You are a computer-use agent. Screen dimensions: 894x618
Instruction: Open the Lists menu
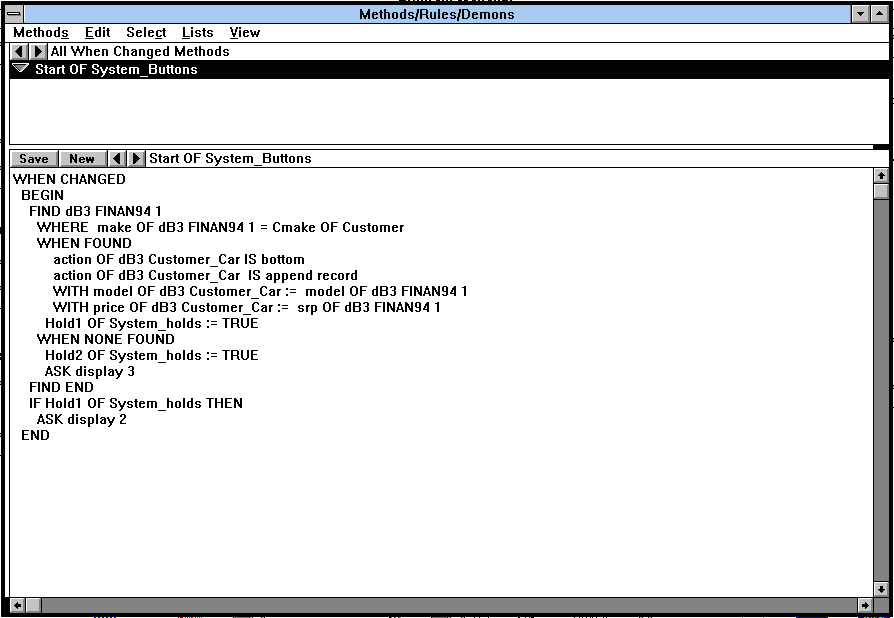[x=197, y=32]
